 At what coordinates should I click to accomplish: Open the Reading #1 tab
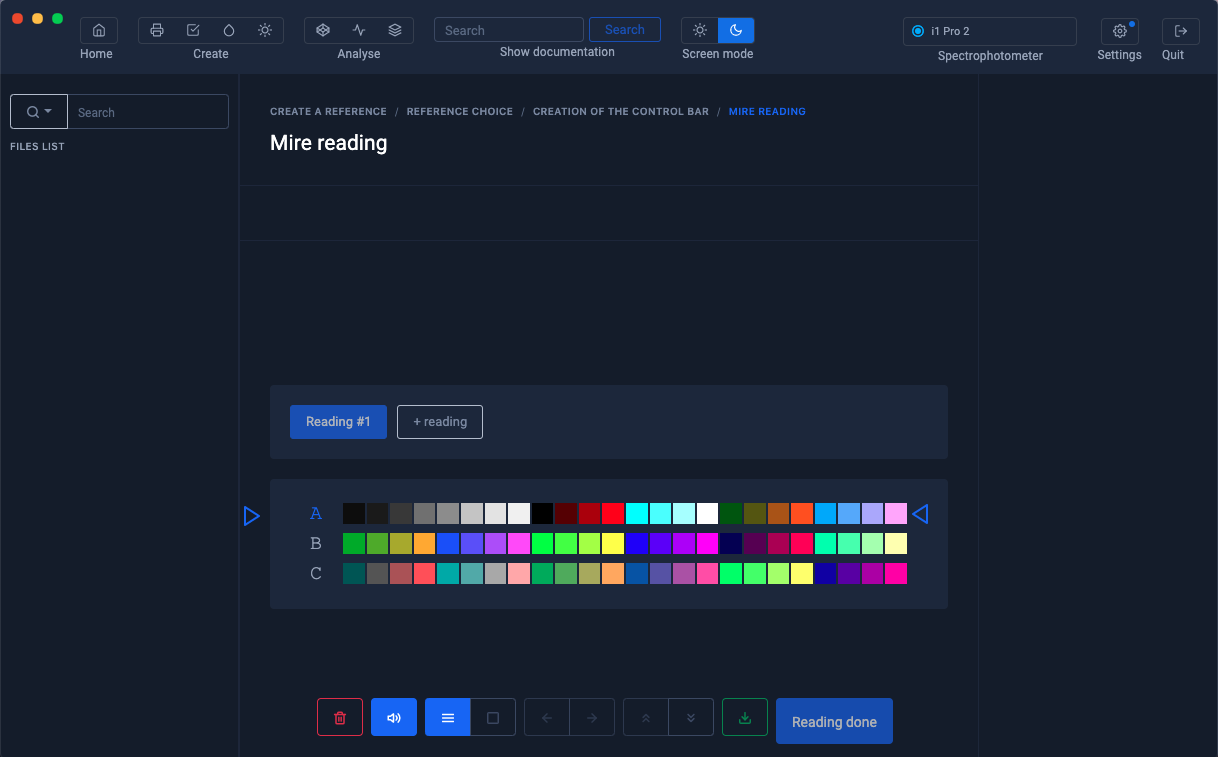point(338,422)
